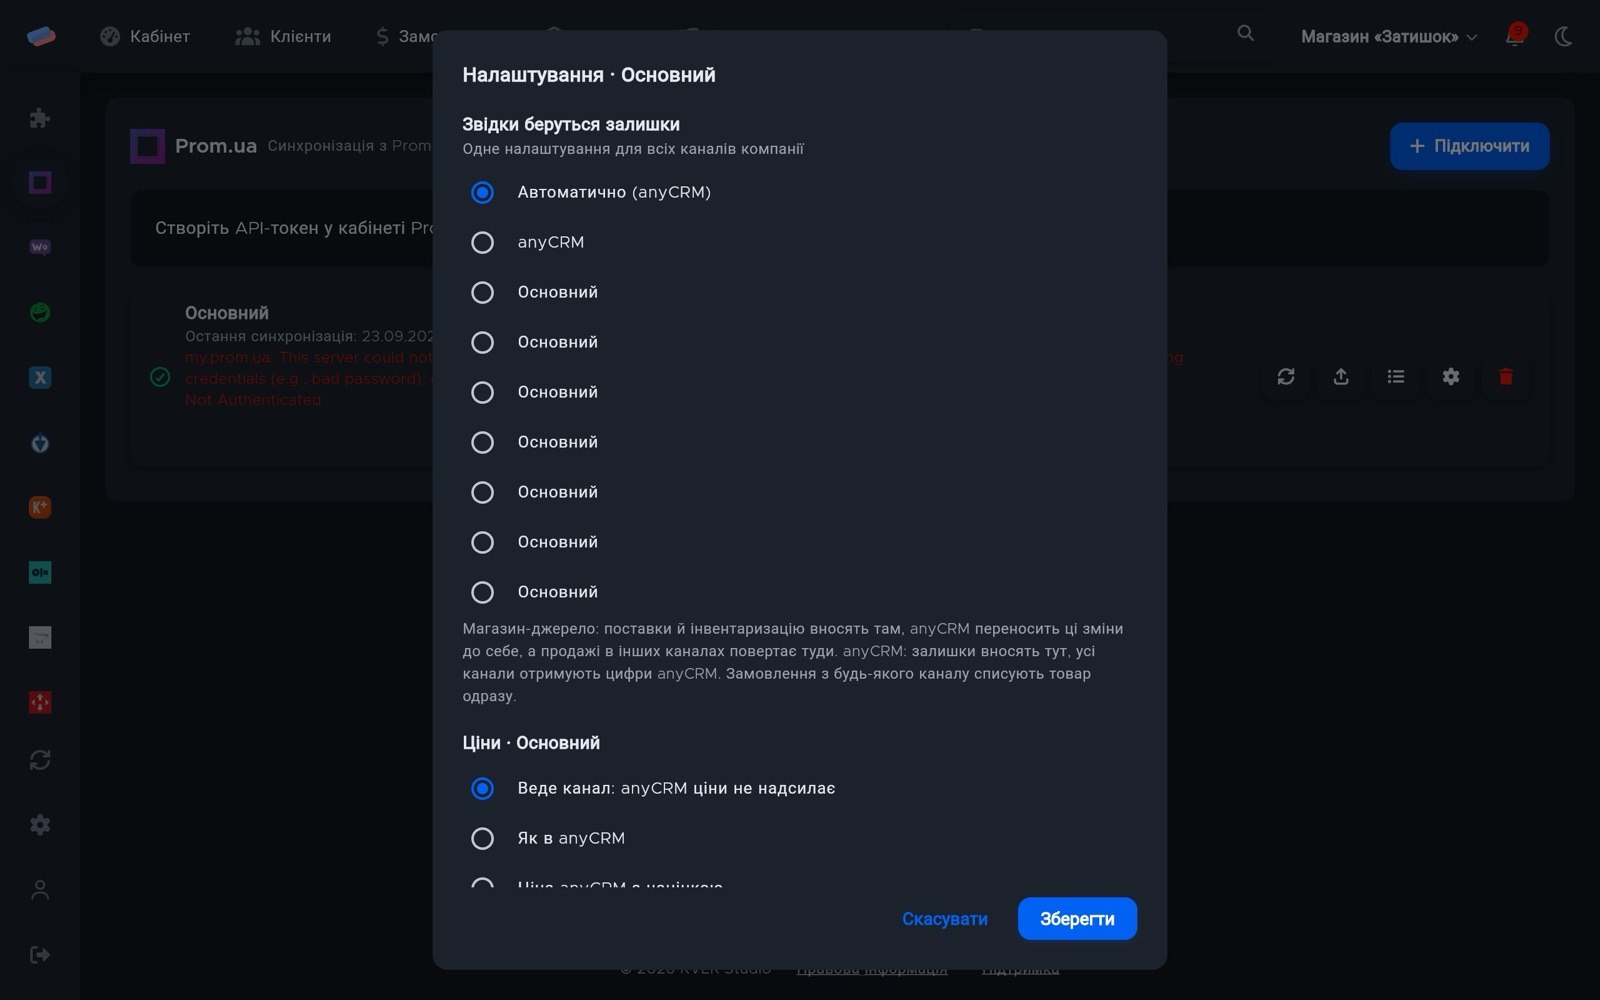Click the '+ Підключити' button

[x=1469, y=146]
